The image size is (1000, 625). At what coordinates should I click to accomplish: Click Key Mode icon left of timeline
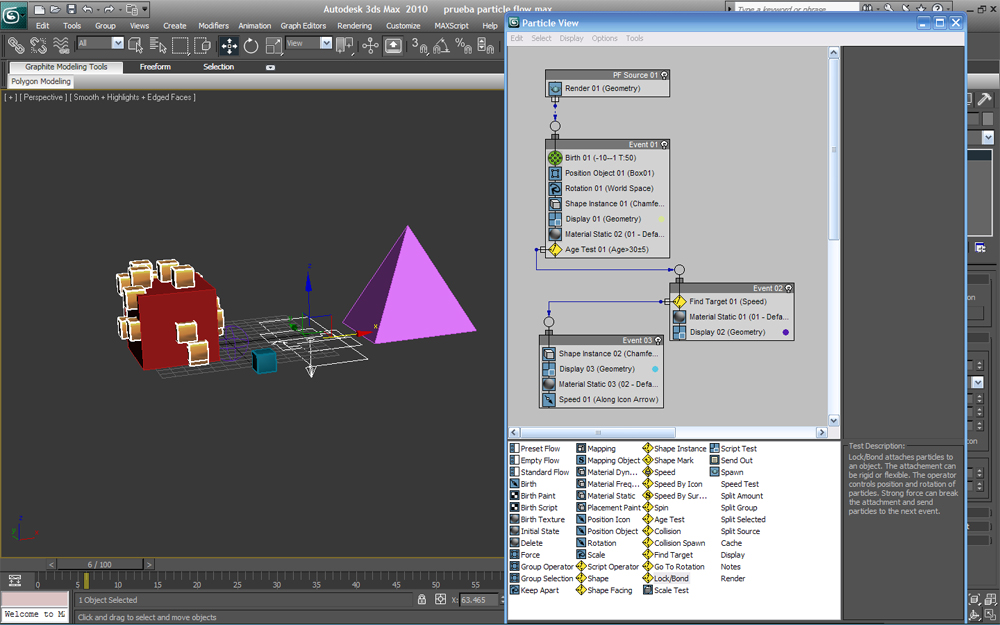(x=15, y=580)
